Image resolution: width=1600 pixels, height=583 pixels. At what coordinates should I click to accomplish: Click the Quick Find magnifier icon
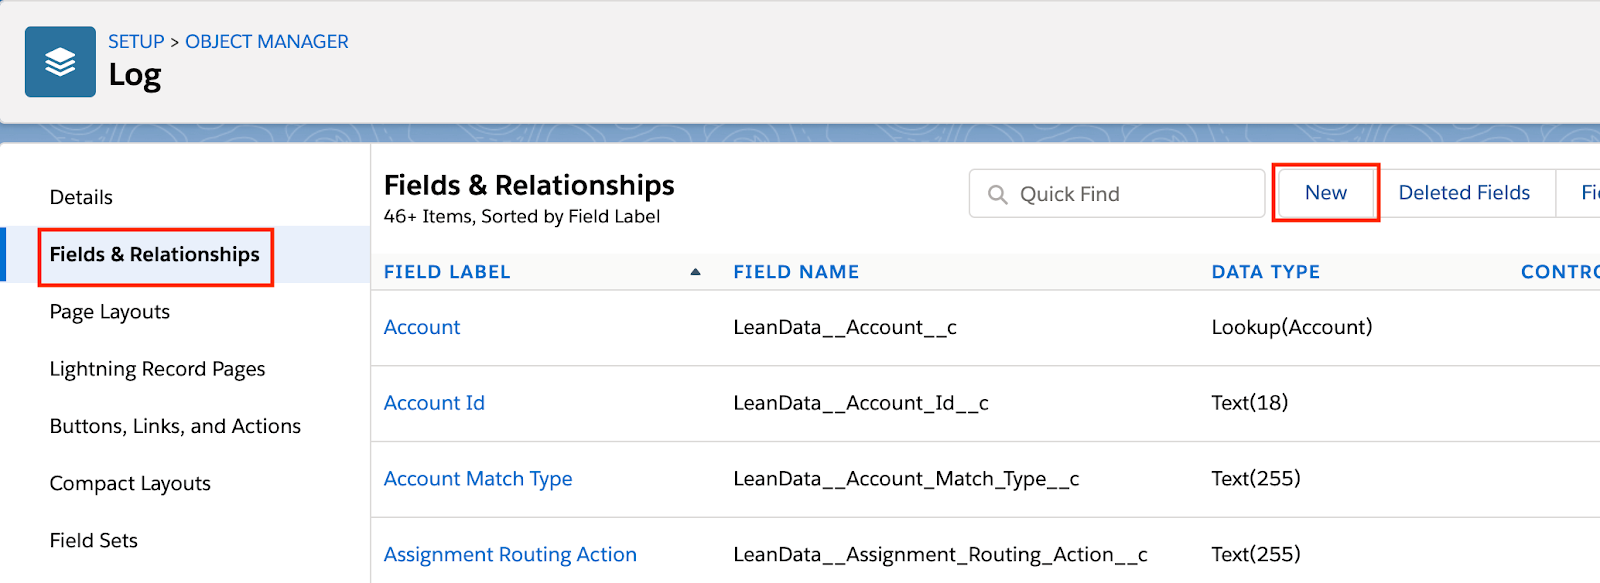(997, 194)
